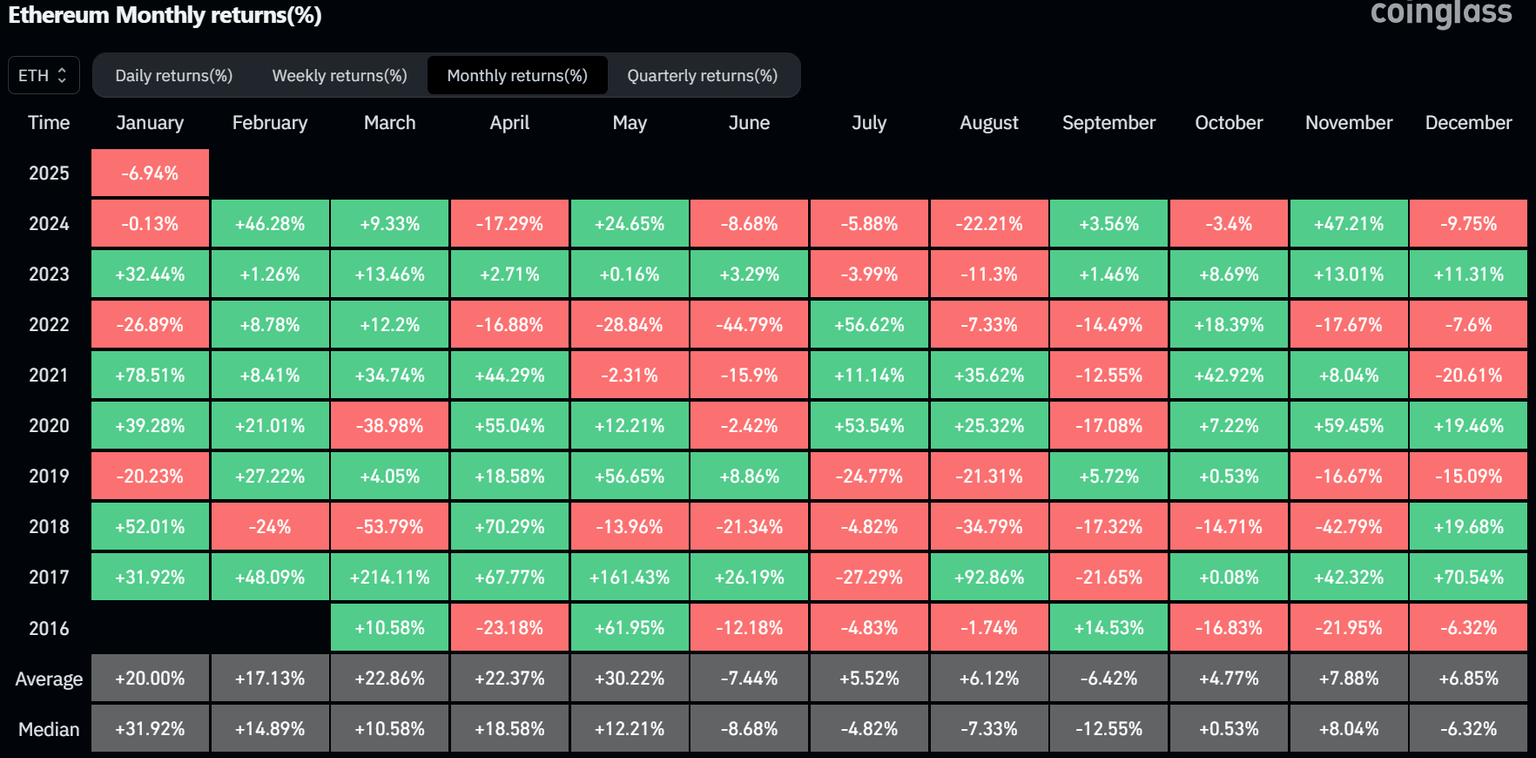The height and width of the screenshot is (758, 1536).
Task: Click the Ethereum Monthly returns(%) title
Action: [x=165, y=16]
